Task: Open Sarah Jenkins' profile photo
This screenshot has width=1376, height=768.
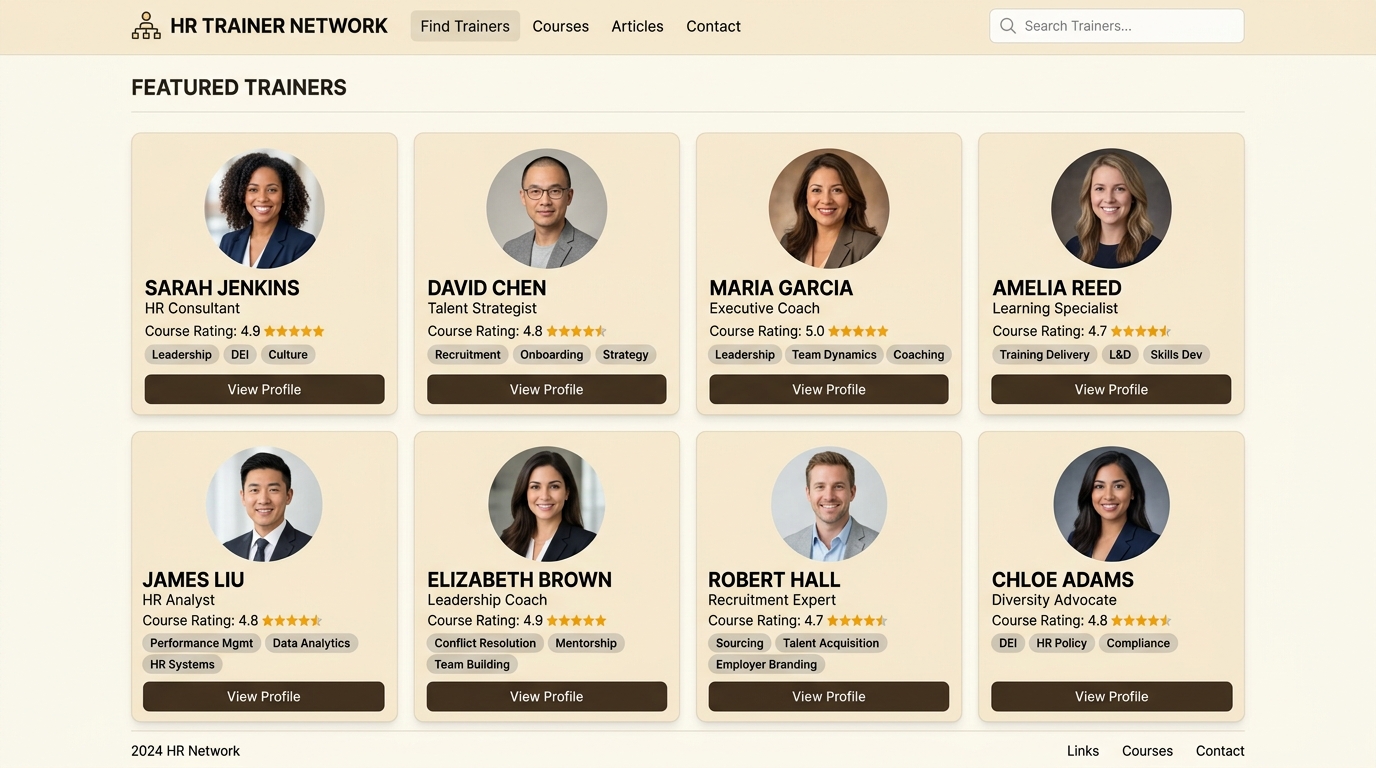Action: point(264,209)
